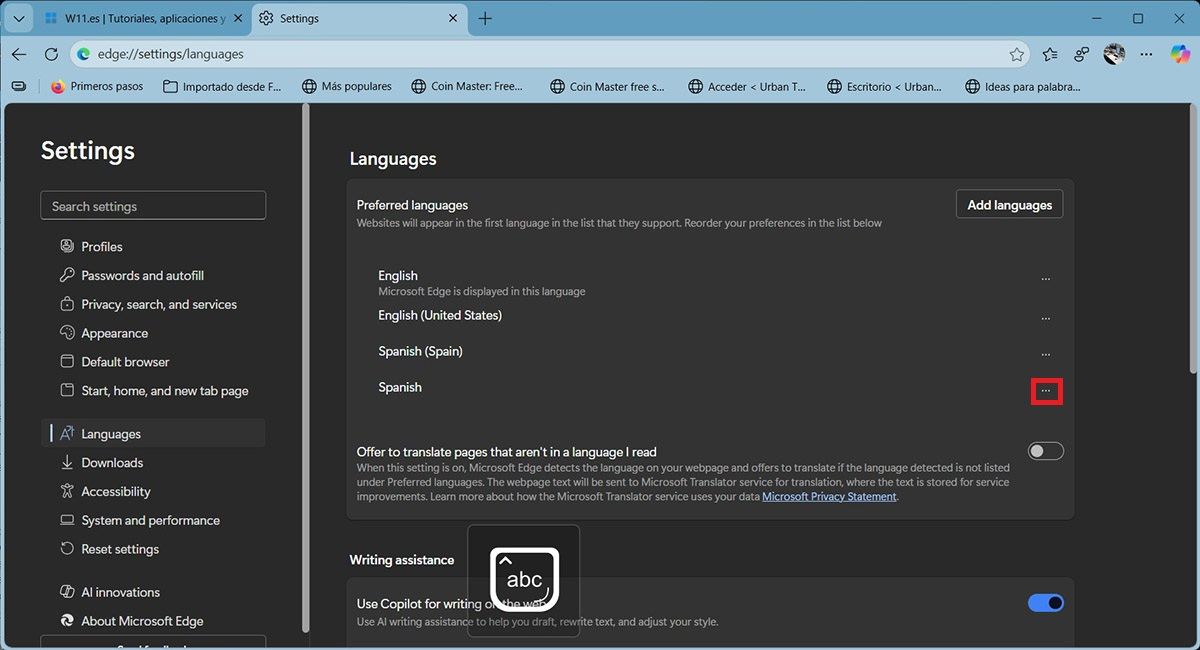This screenshot has height=650, width=1200.
Task: Turn on Offer to translate pages toggle
Action: coord(1045,452)
